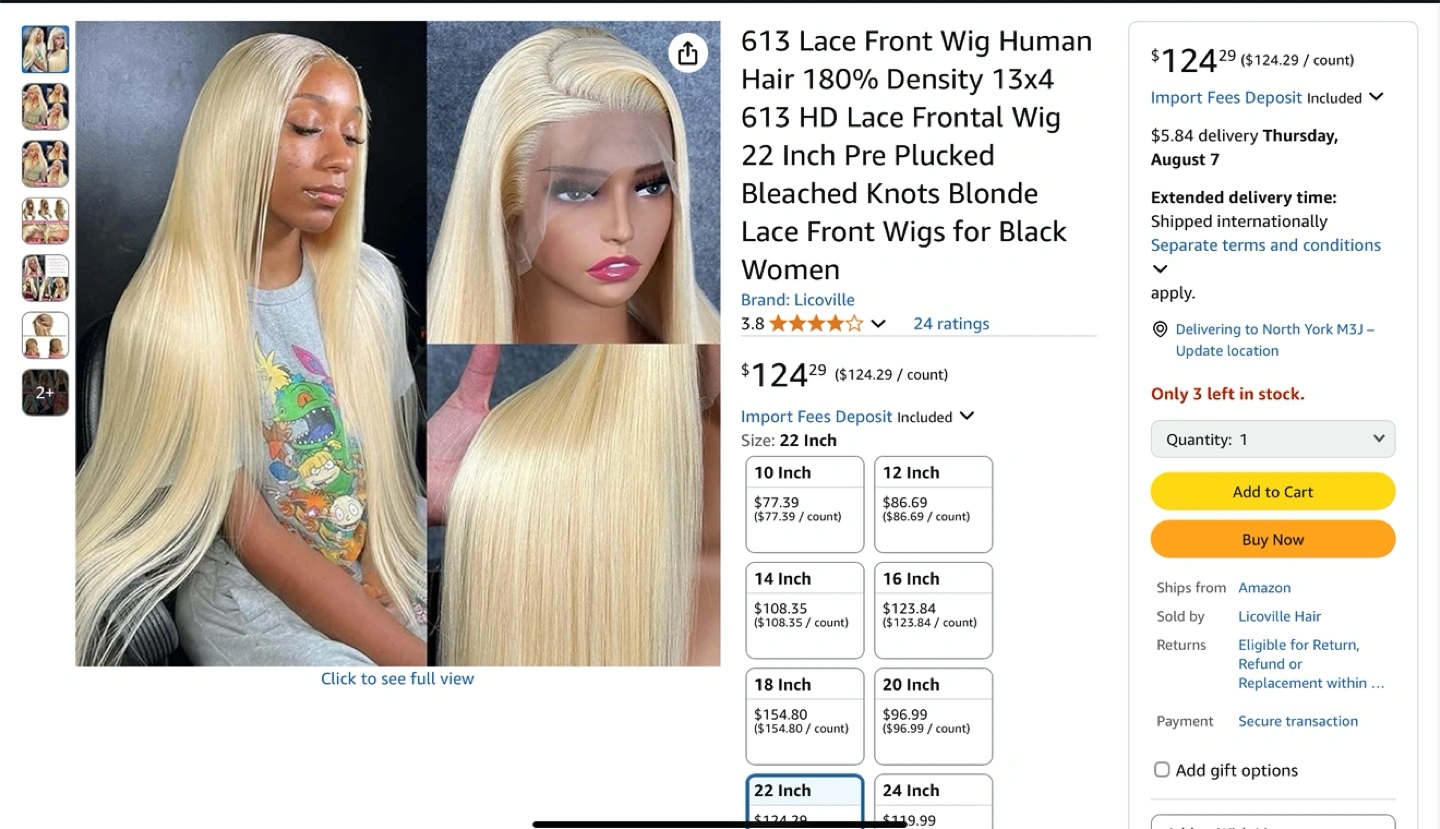1440x829 pixels.
Task: Click the Buy Now button
Action: (x=1273, y=539)
